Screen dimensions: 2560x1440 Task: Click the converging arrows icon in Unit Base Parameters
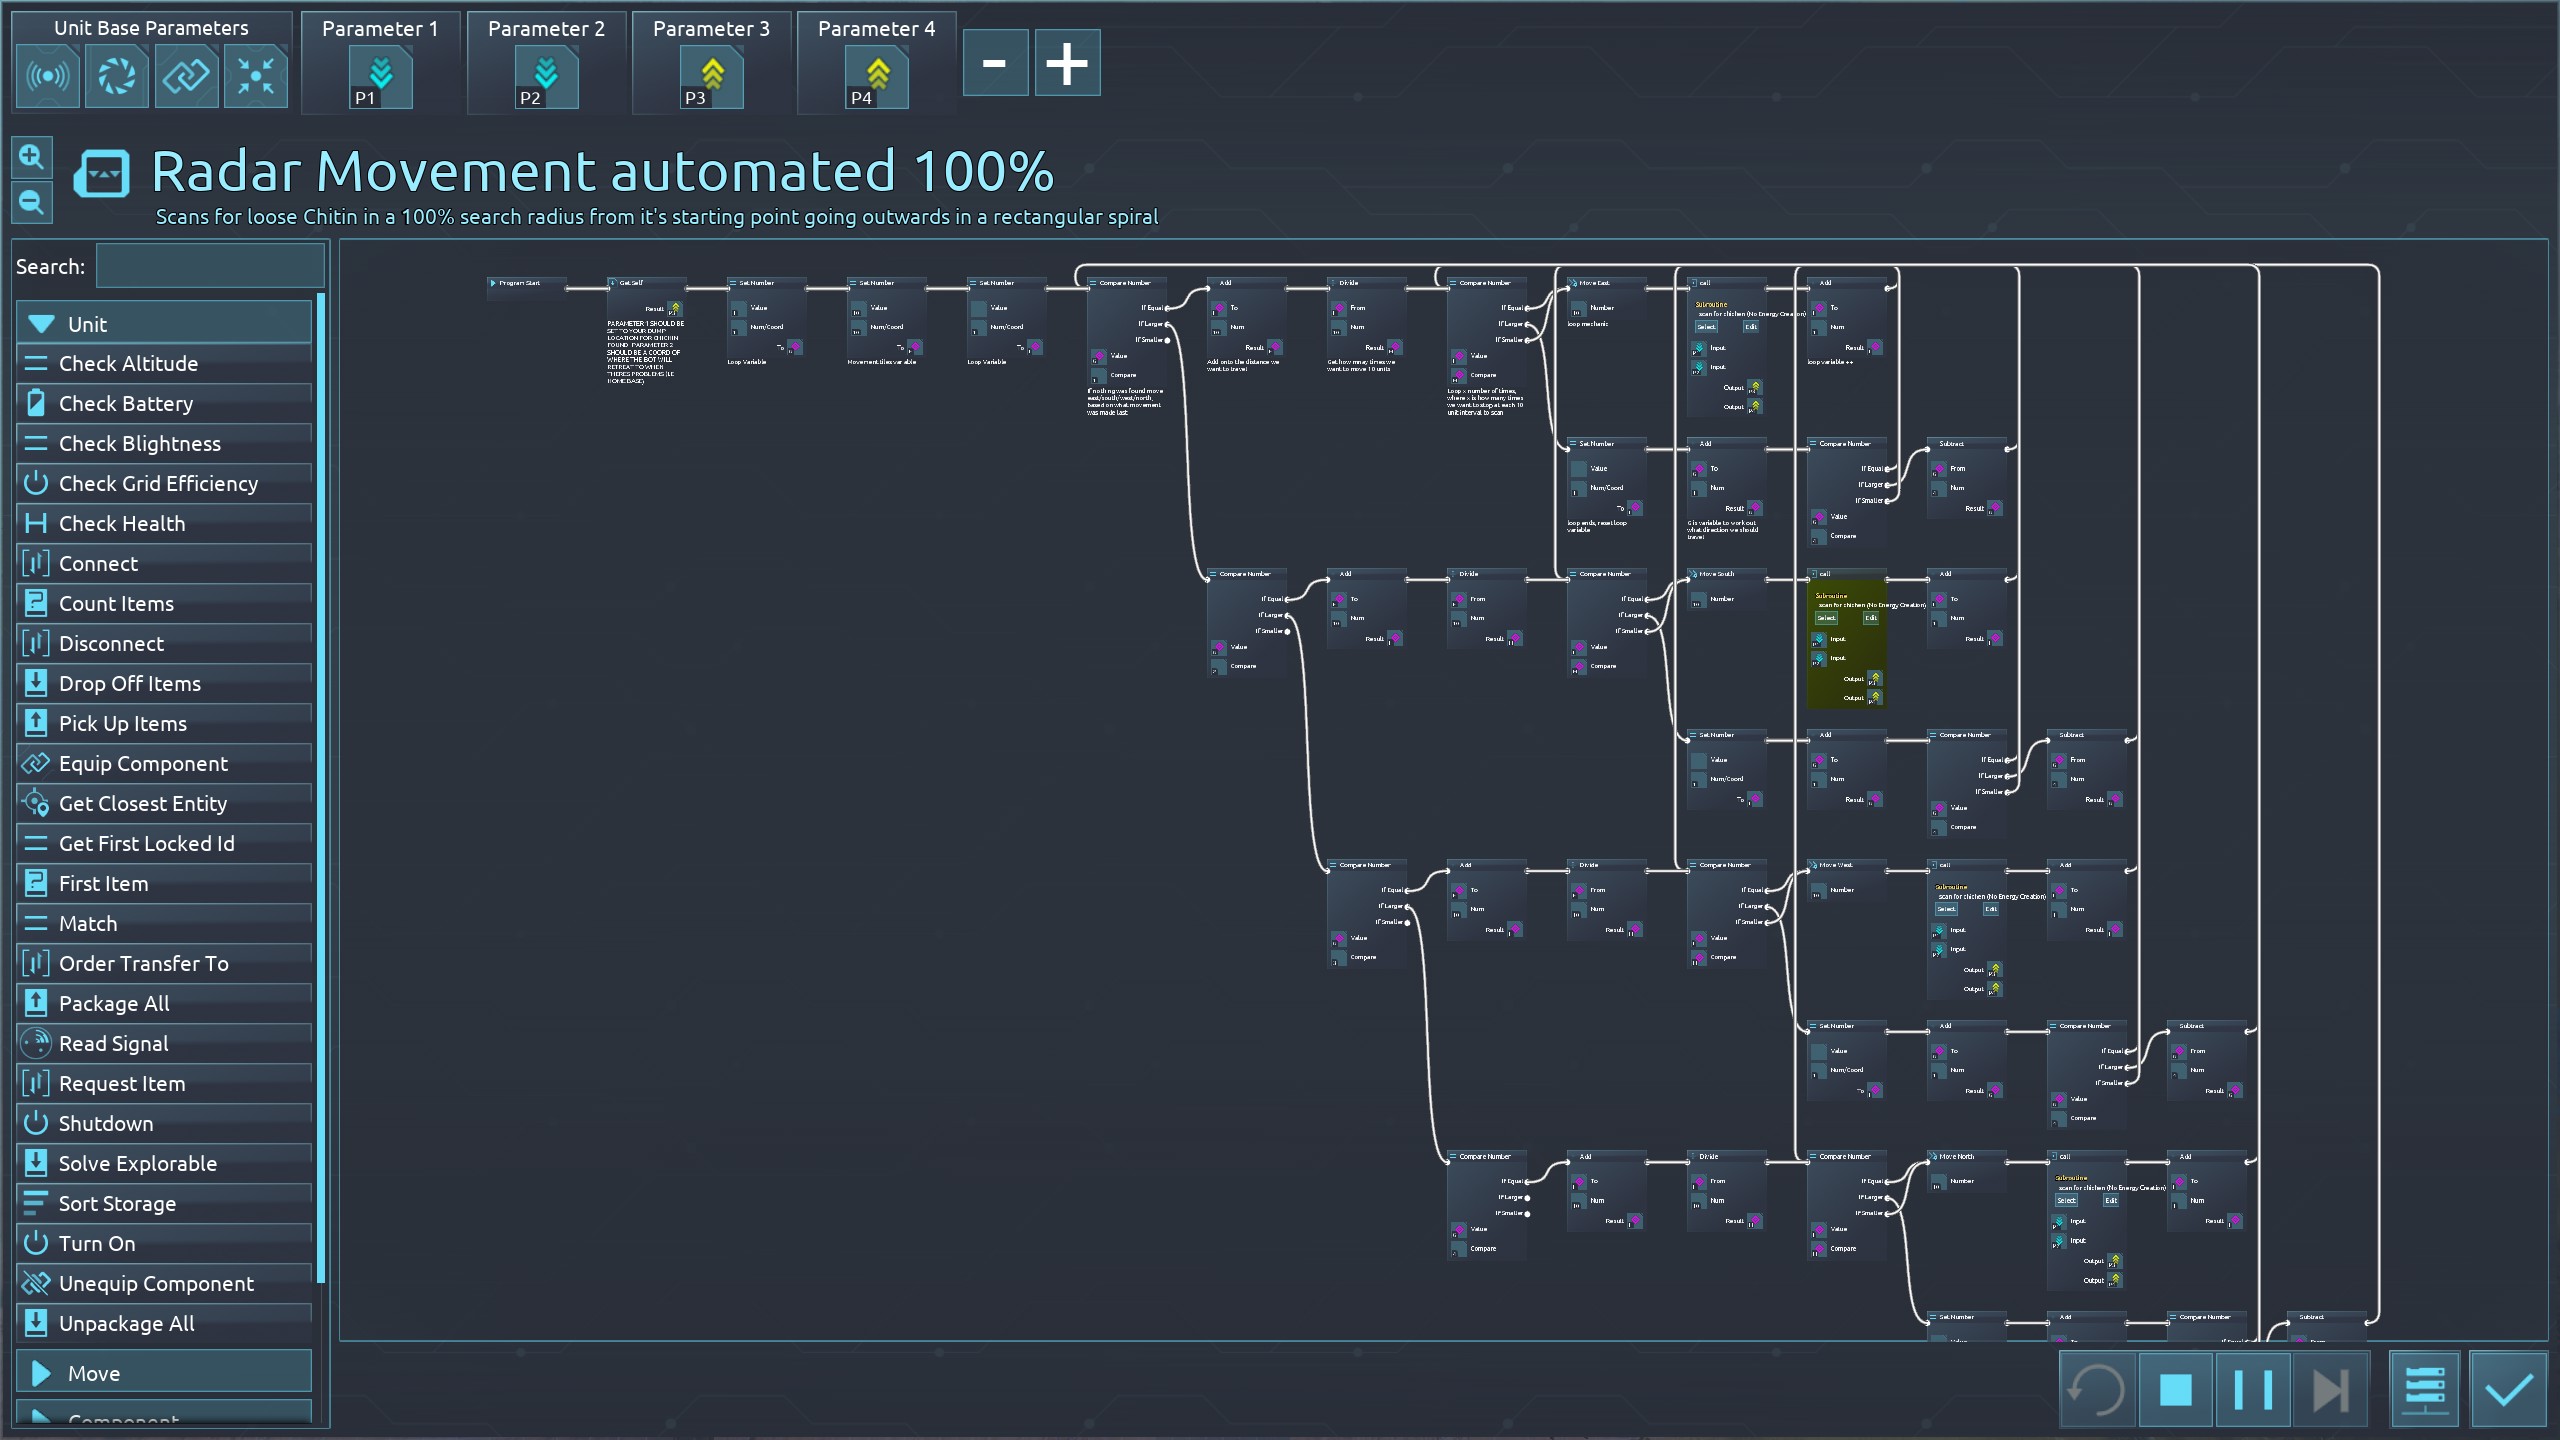click(x=256, y=77)
